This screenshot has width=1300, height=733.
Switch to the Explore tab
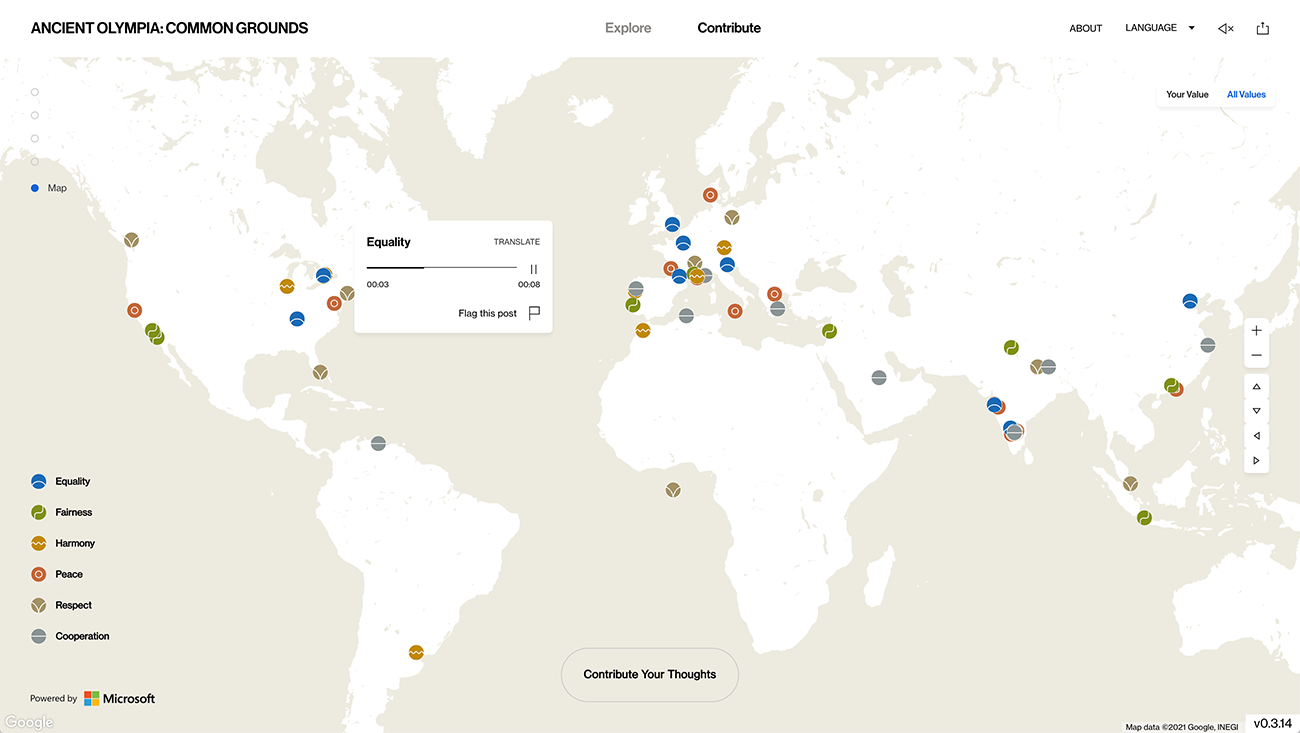628,28
